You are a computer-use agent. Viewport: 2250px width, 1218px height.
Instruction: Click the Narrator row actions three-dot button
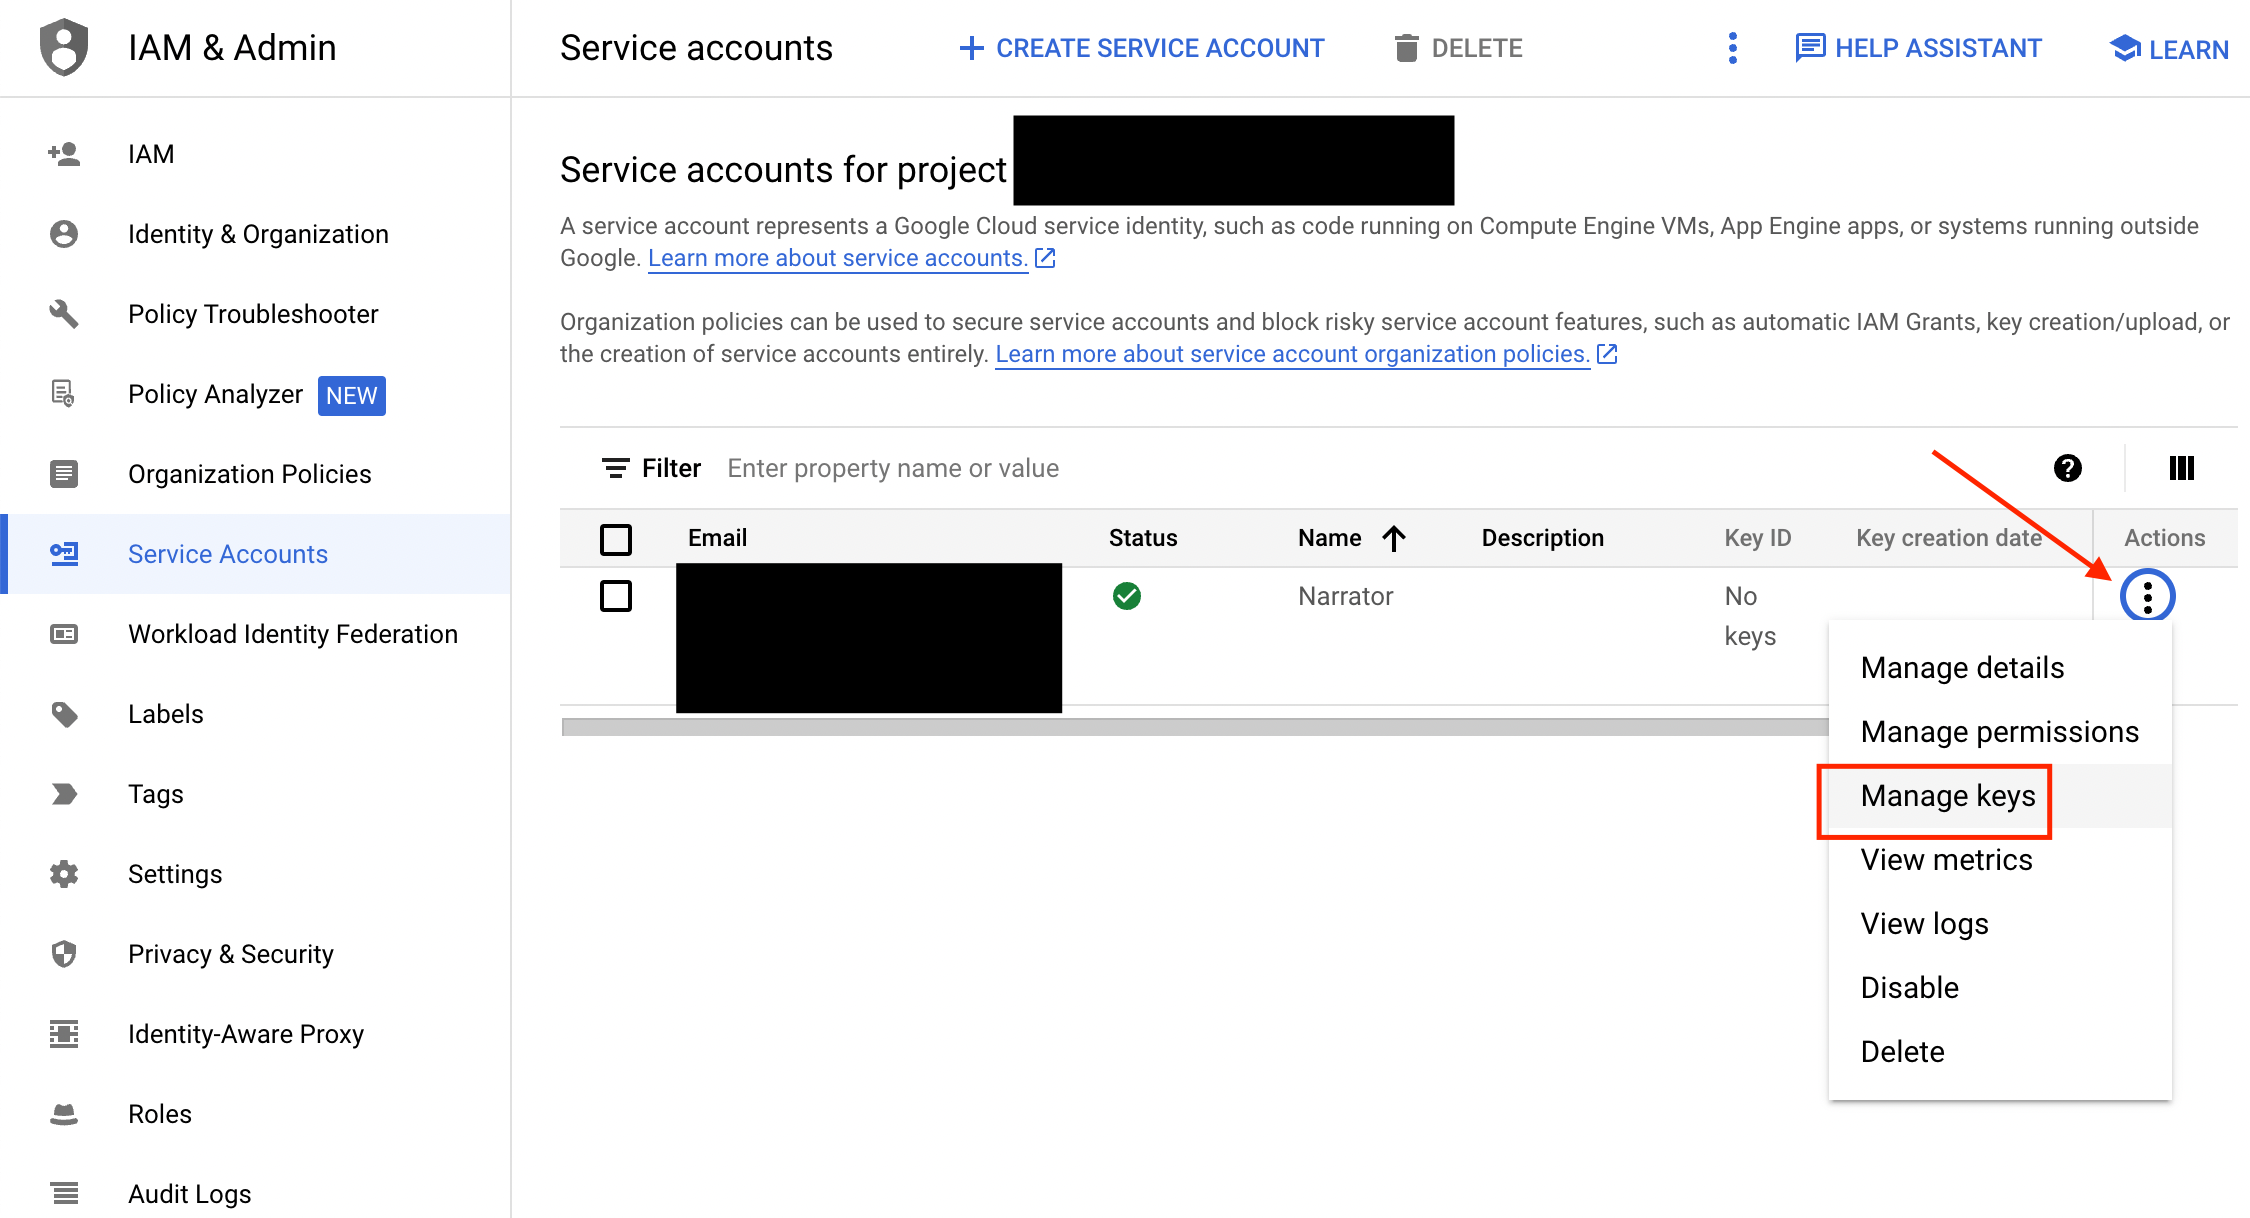(x=2147, y=597)
